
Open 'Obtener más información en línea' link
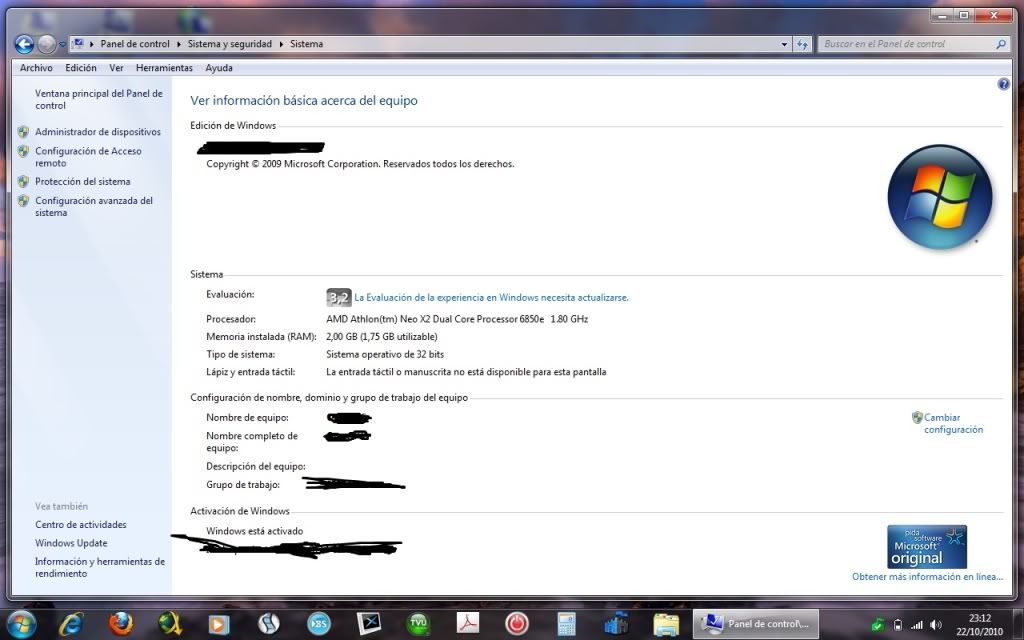(x=927, y=577)
